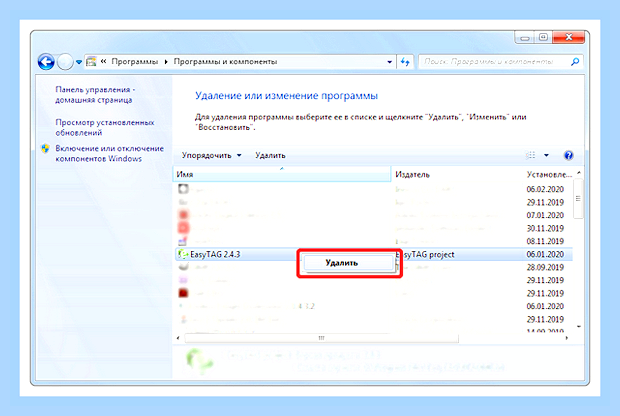Click the vertical scrollbar thumb

[x=578, y=199]
